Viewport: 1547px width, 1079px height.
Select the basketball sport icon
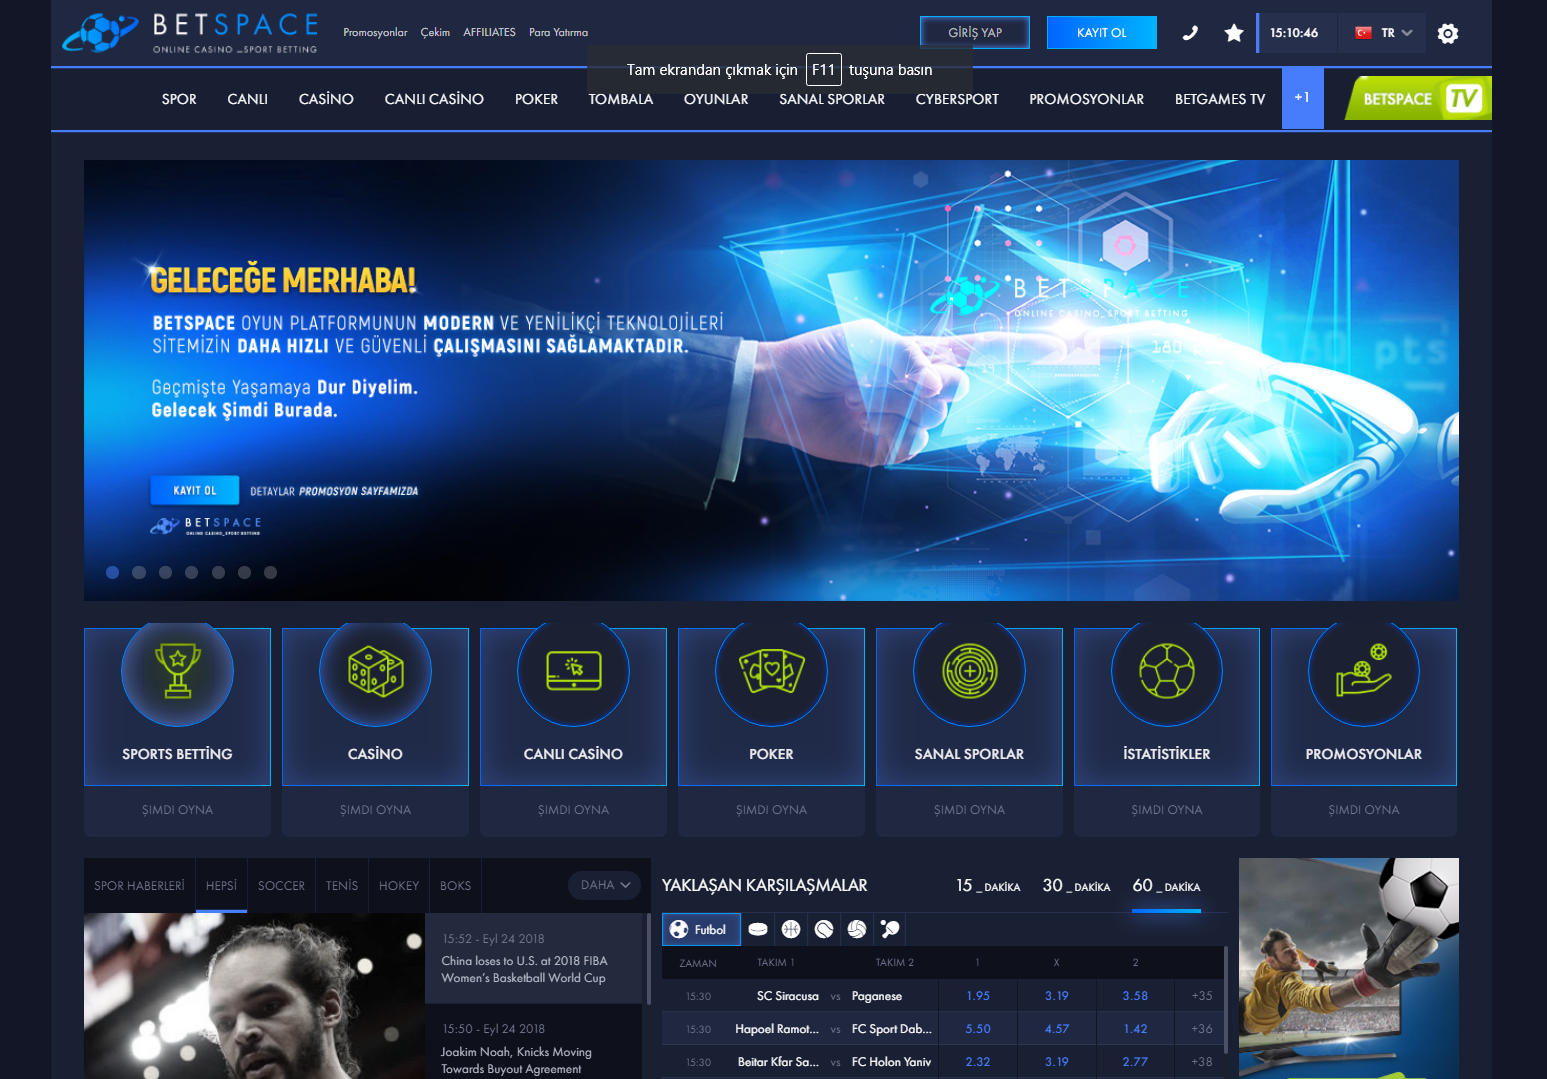coord(791,930)
